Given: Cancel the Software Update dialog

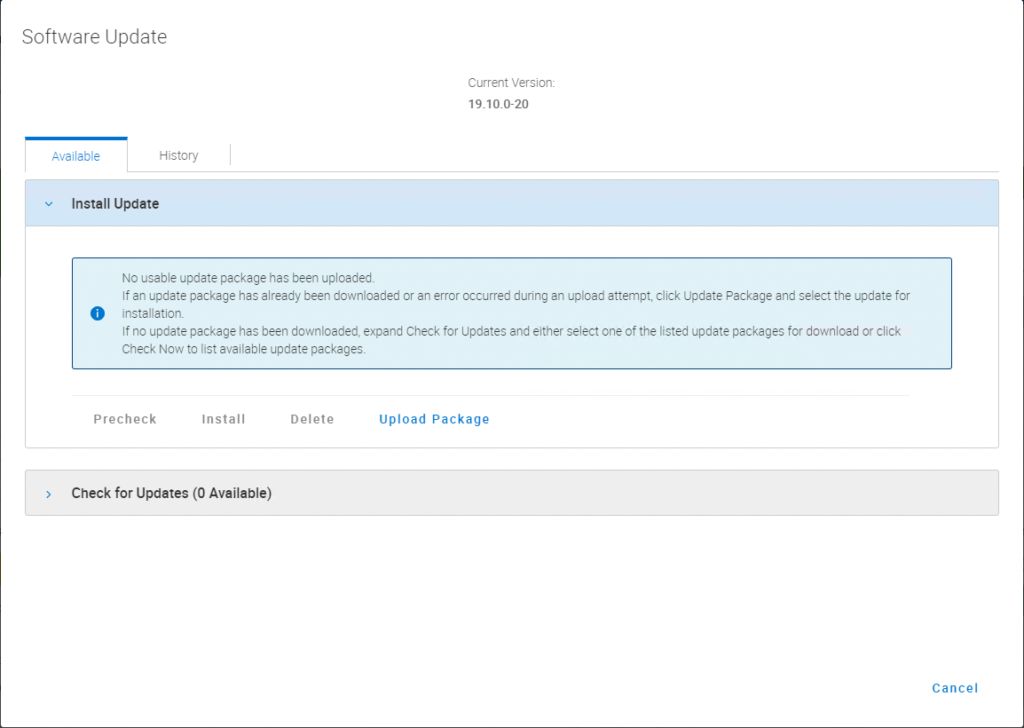Looking at the screenshot, I should click(954, 688).
